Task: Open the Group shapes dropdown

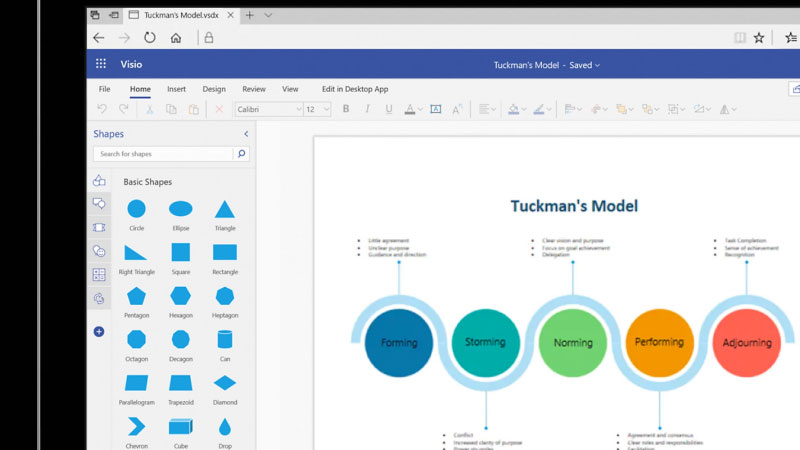Action: click(x=676, y=109)
